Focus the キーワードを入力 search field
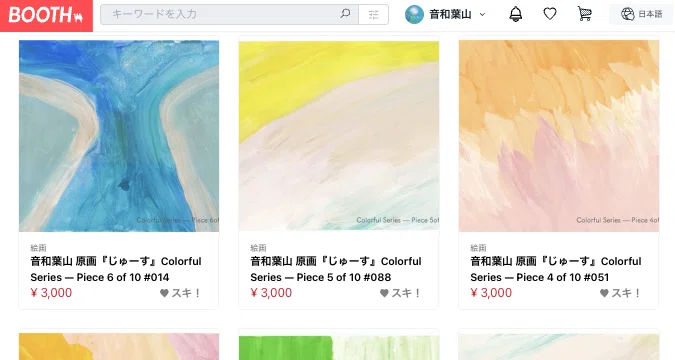The image size is (675, 360). [x=229, y=15]
